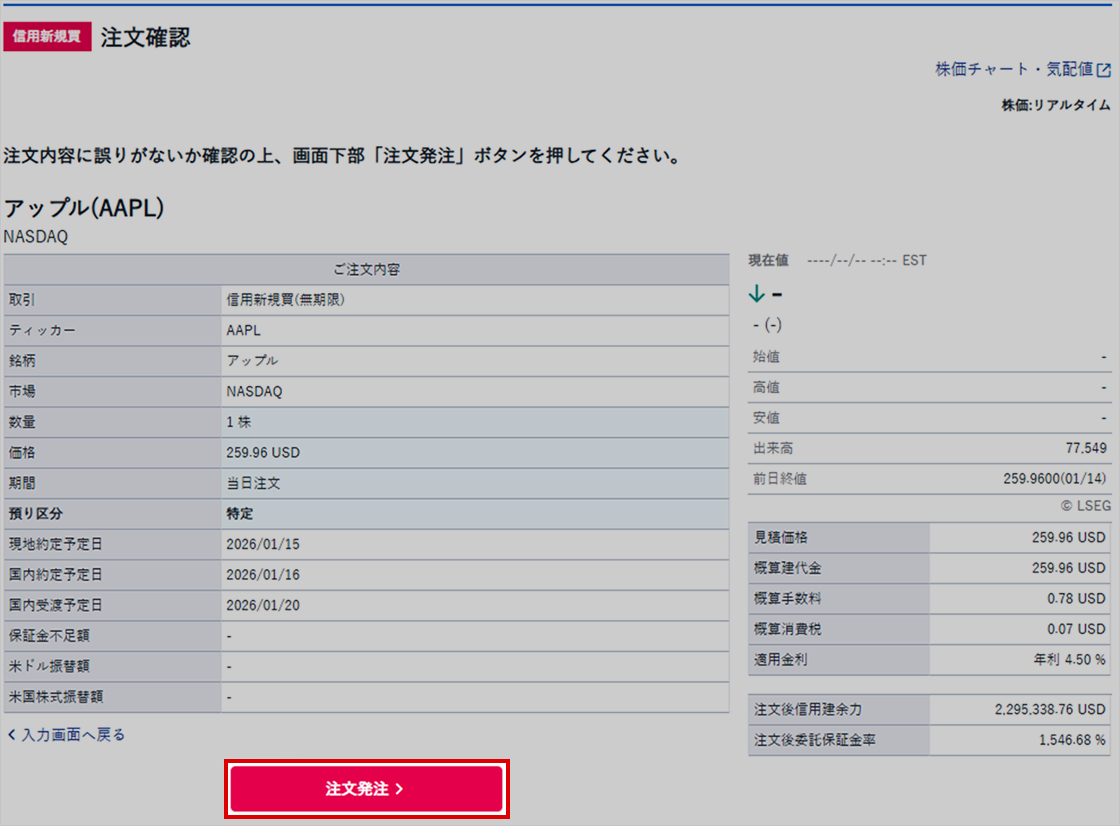Click the 前日終値 previous close value
This screenshot has width=1120, height=826.
1054,479
